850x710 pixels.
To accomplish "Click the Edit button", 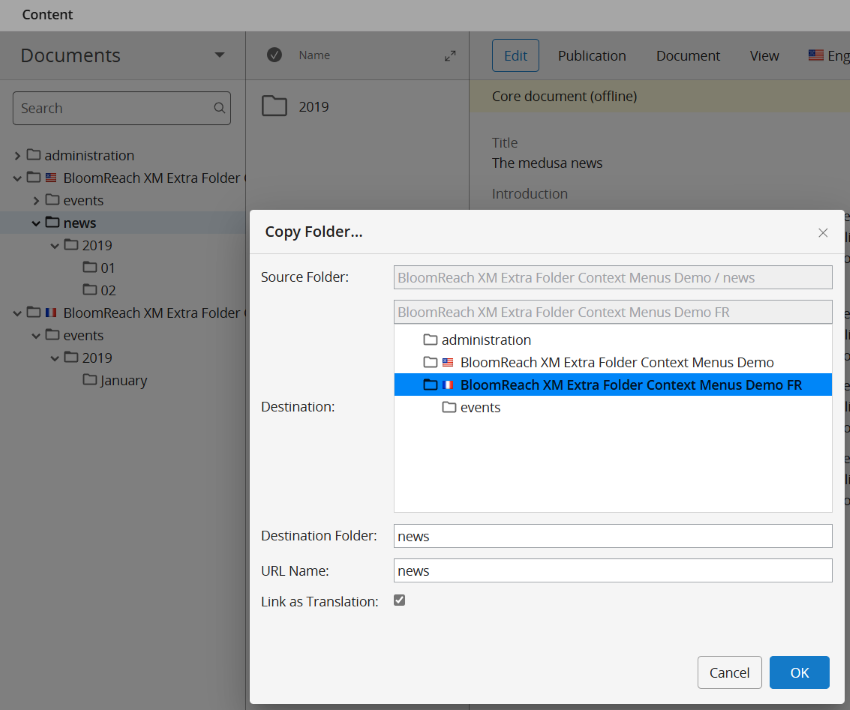I will [516, 55].
